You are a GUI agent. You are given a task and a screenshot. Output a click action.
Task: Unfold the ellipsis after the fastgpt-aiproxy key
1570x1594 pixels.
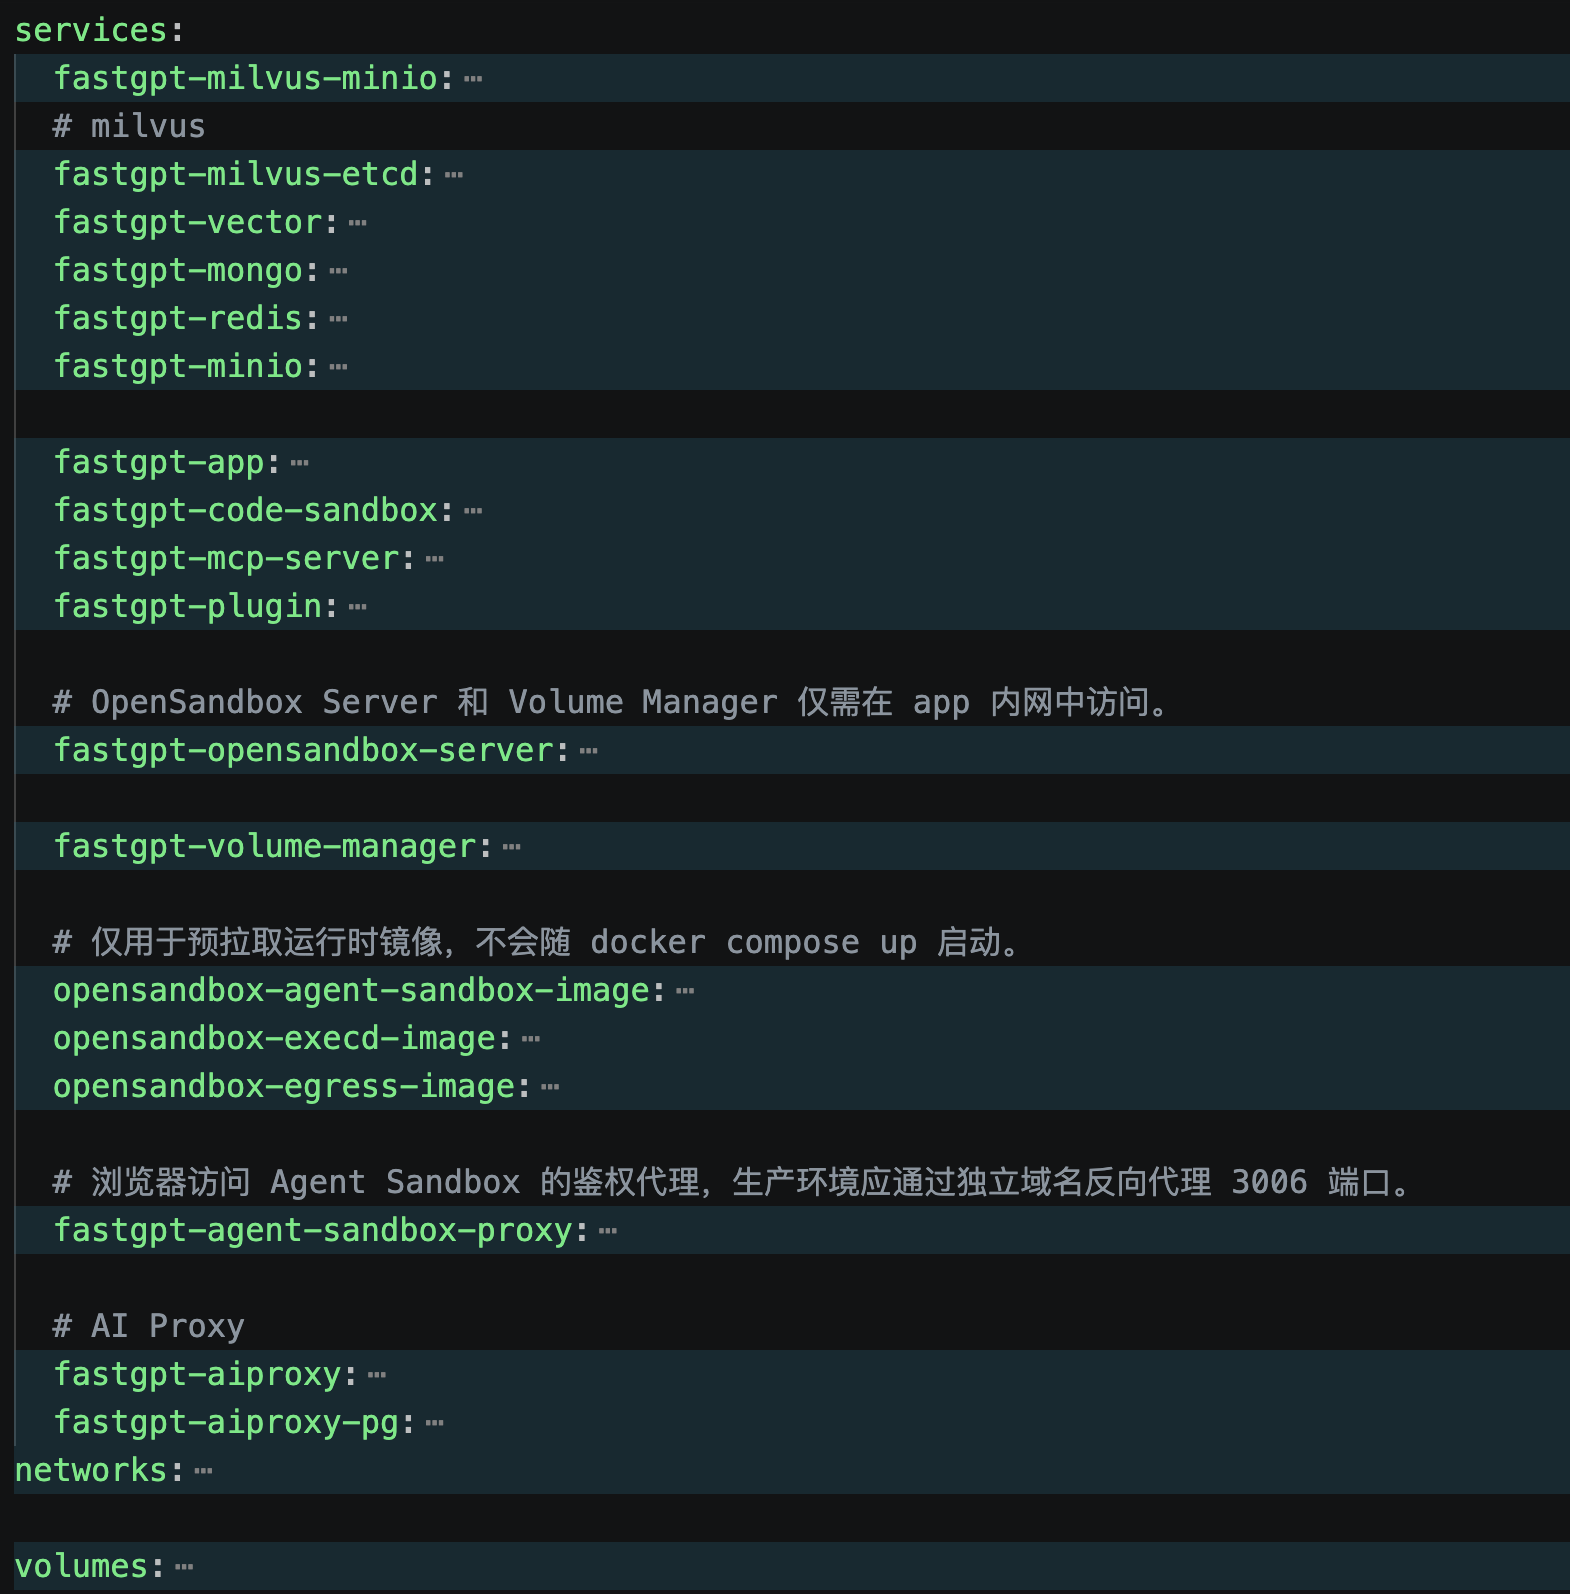tap(377, 1375)
